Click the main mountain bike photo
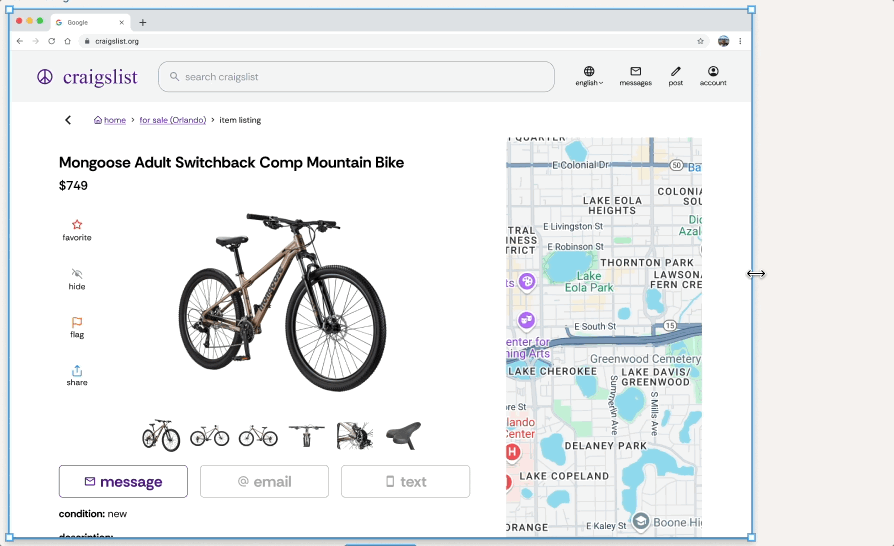The height and width of the screenshot is (546, 894). pyautogui.click(x=282, y=302)
